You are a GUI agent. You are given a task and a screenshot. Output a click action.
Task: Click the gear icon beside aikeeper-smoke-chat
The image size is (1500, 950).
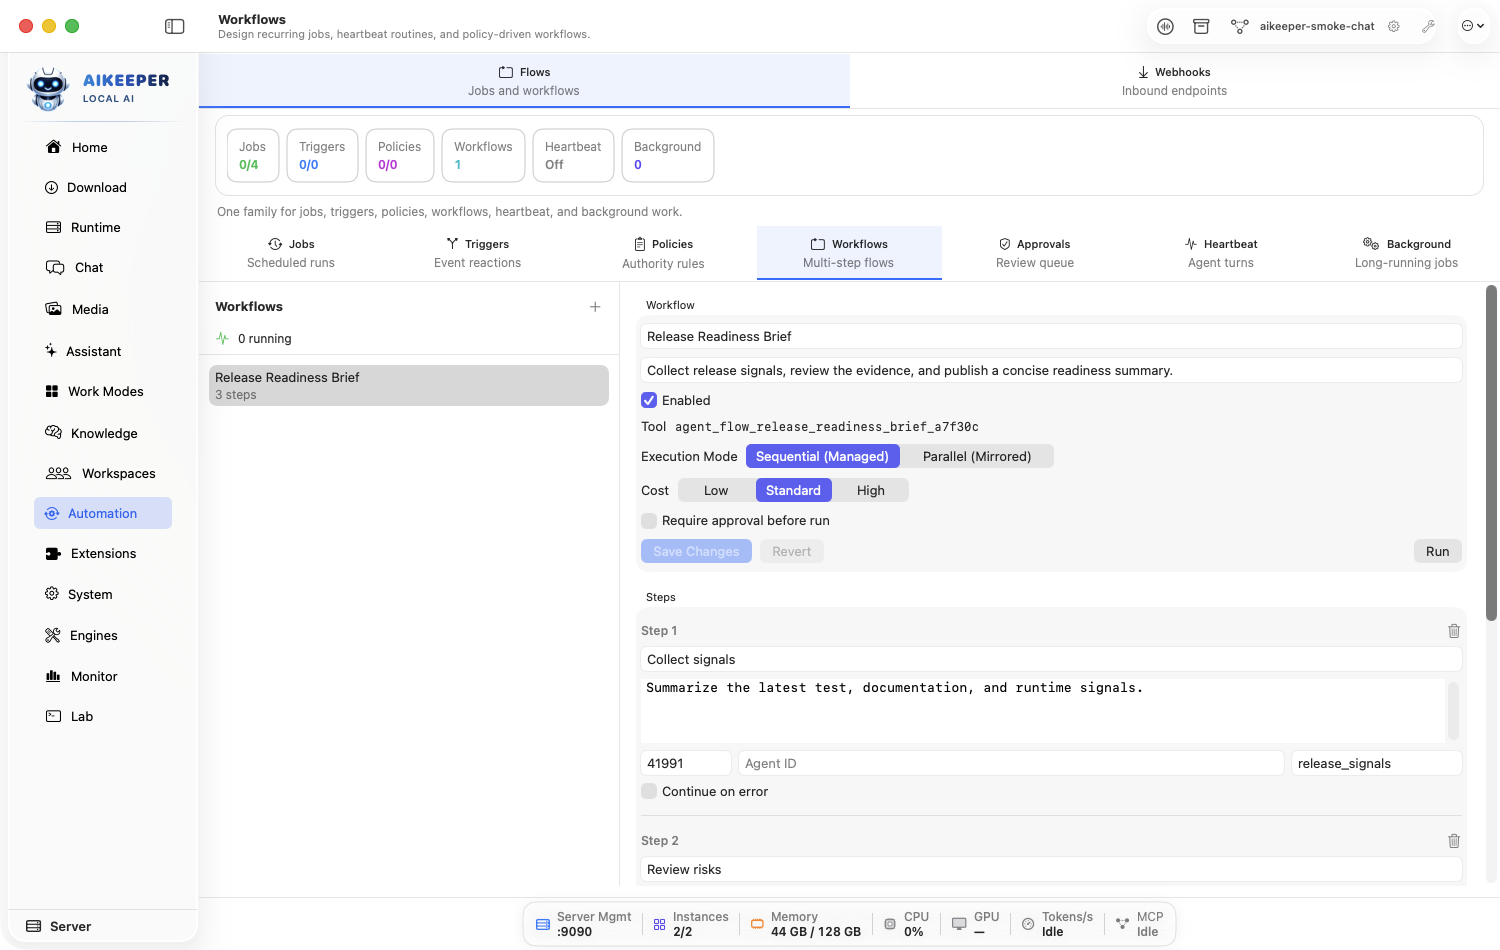click(1394, 26)
